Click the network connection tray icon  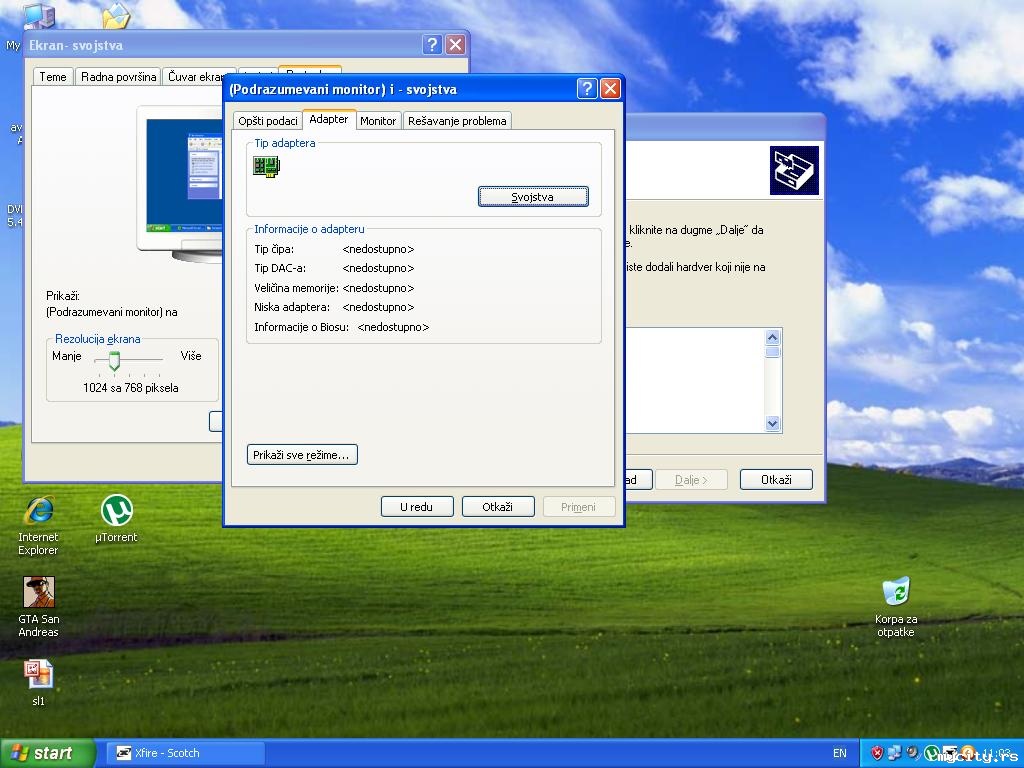[895, 753]
